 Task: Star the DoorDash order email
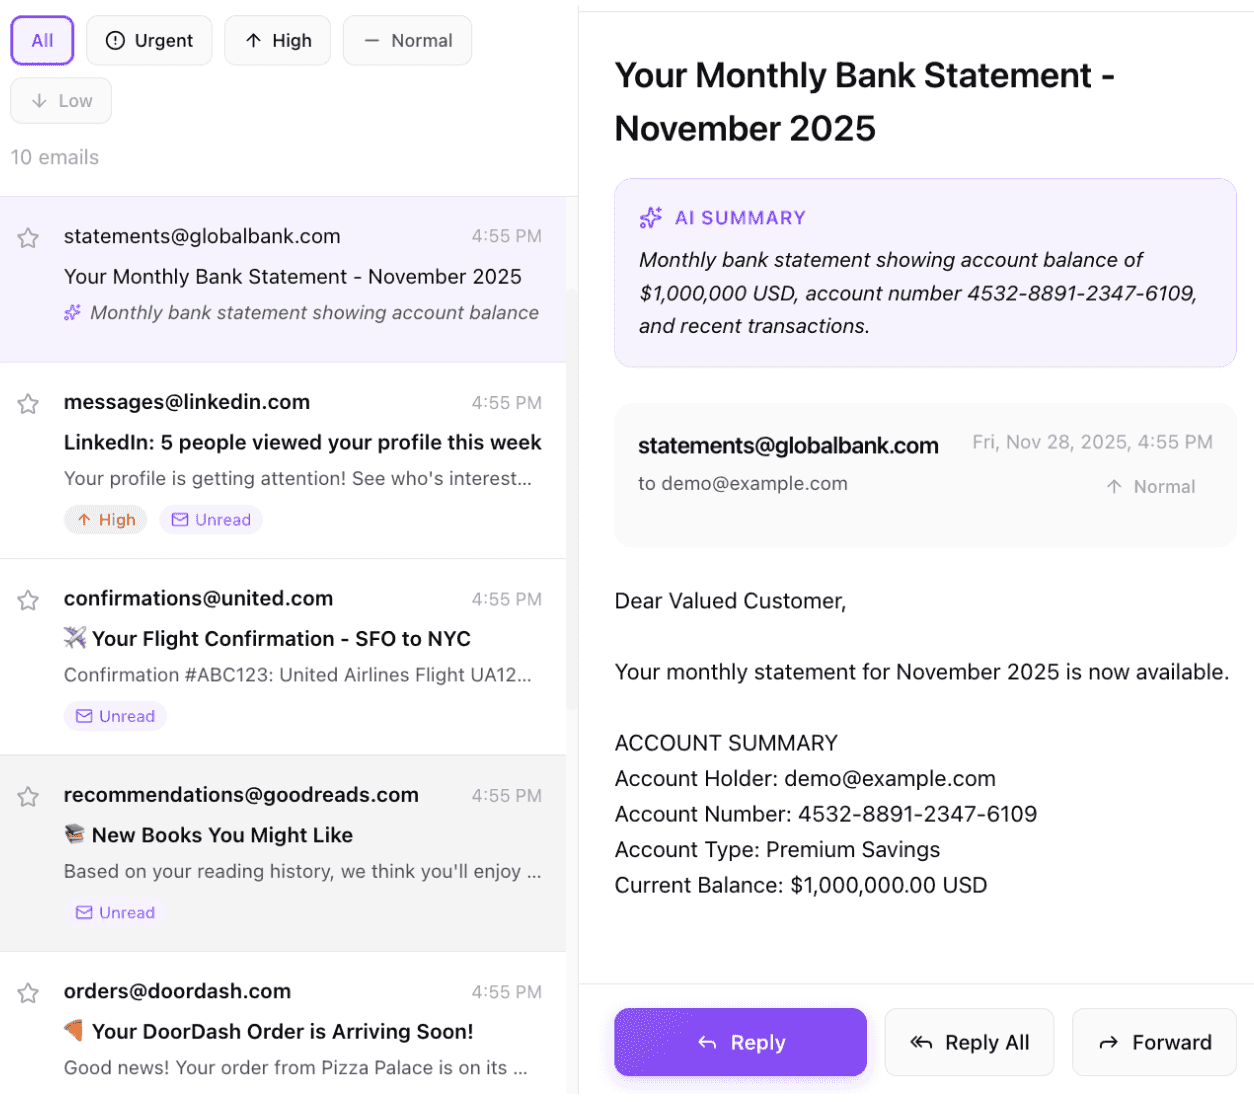click(x=28, y=993)
